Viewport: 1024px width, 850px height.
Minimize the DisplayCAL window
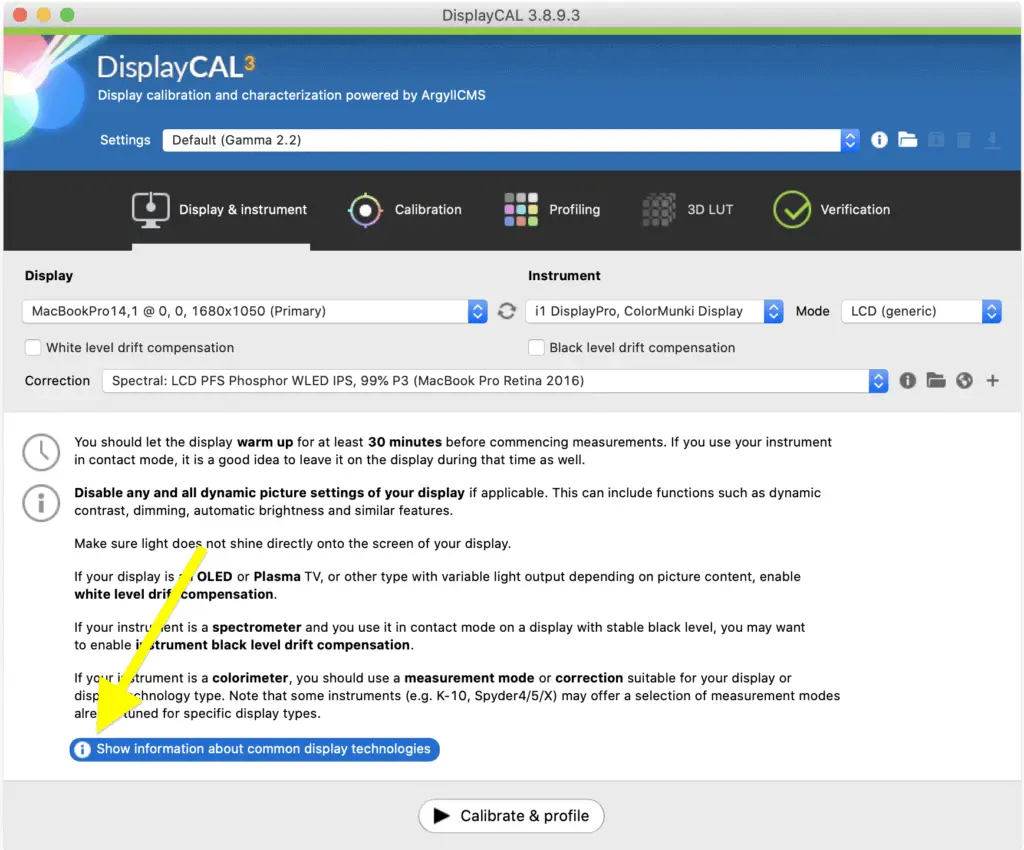point(44,15)
